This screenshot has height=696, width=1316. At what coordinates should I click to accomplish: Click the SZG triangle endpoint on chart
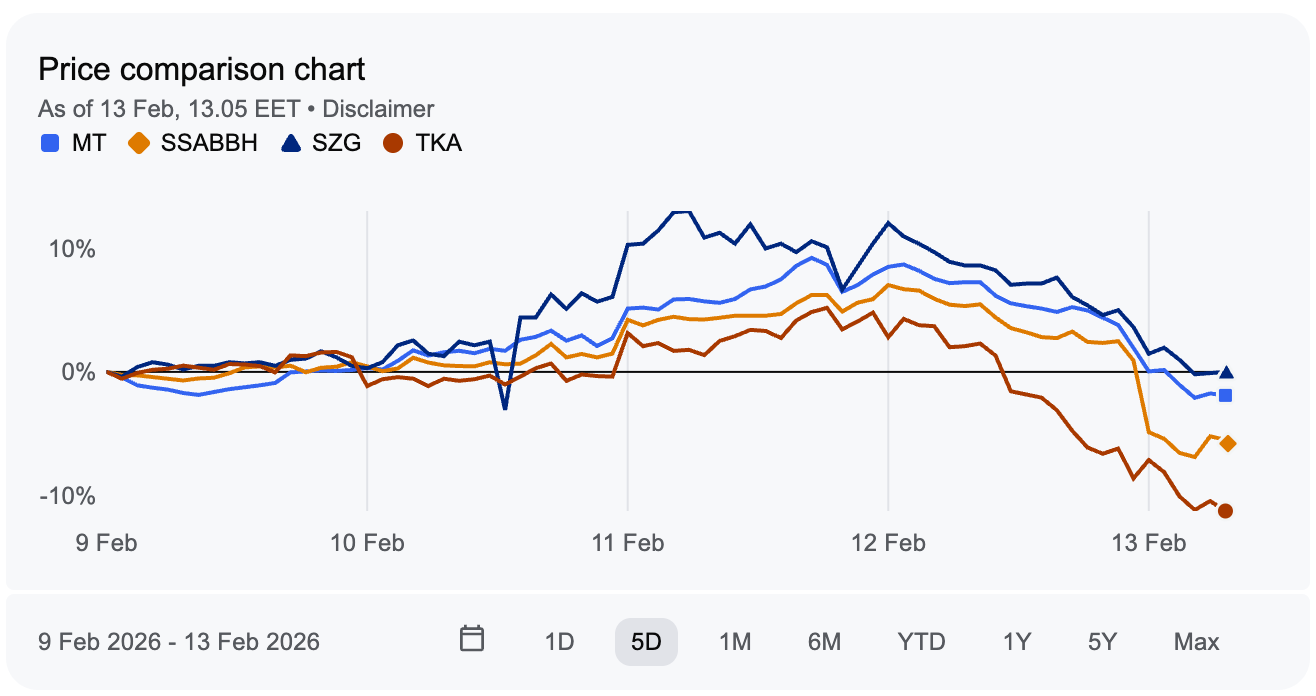coord(1226,372)
